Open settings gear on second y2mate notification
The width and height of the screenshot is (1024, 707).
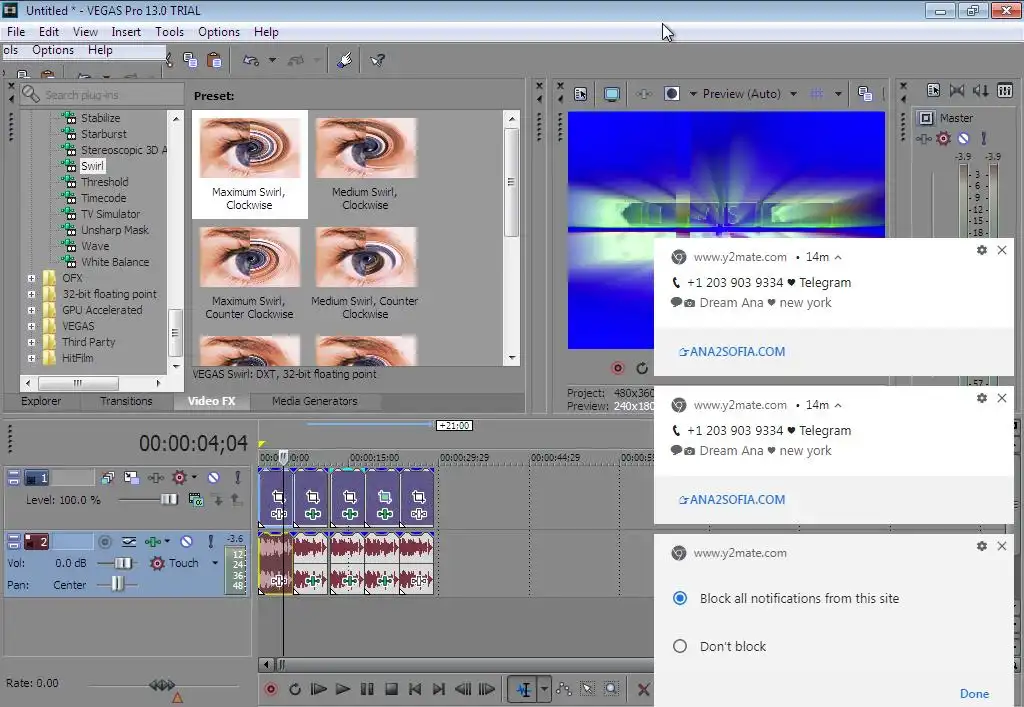pyautogui.click(x=982, y=398)
